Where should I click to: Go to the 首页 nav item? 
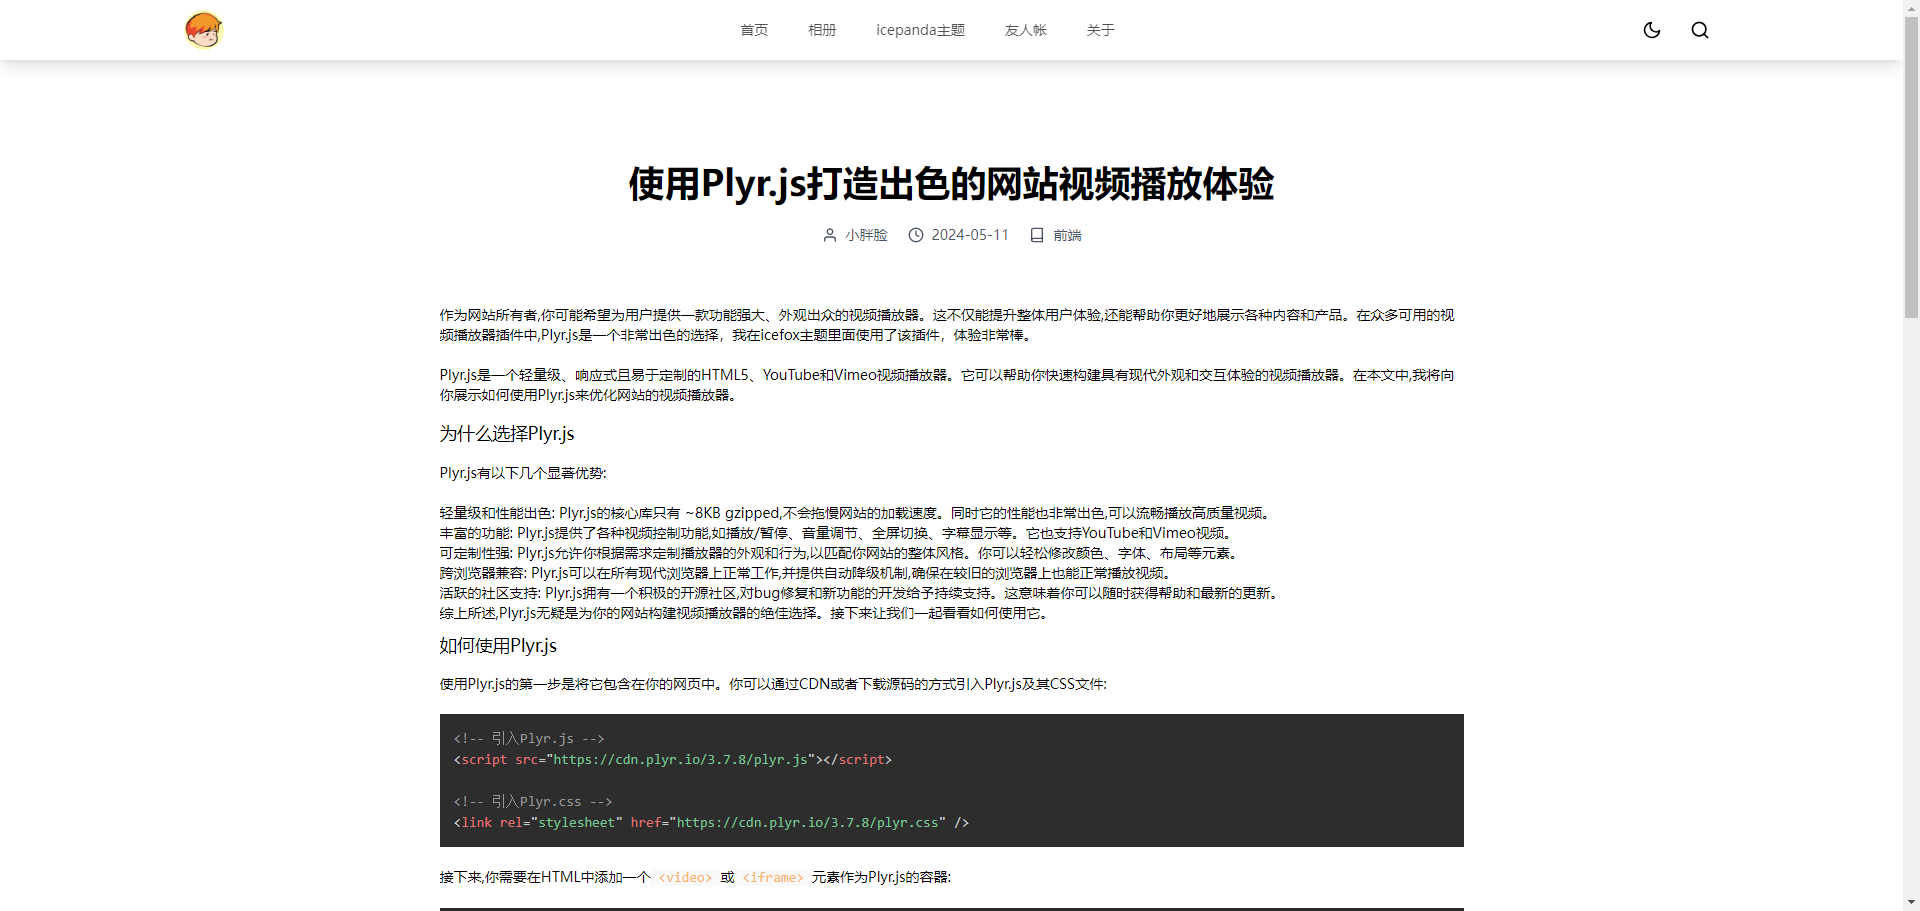753,30
